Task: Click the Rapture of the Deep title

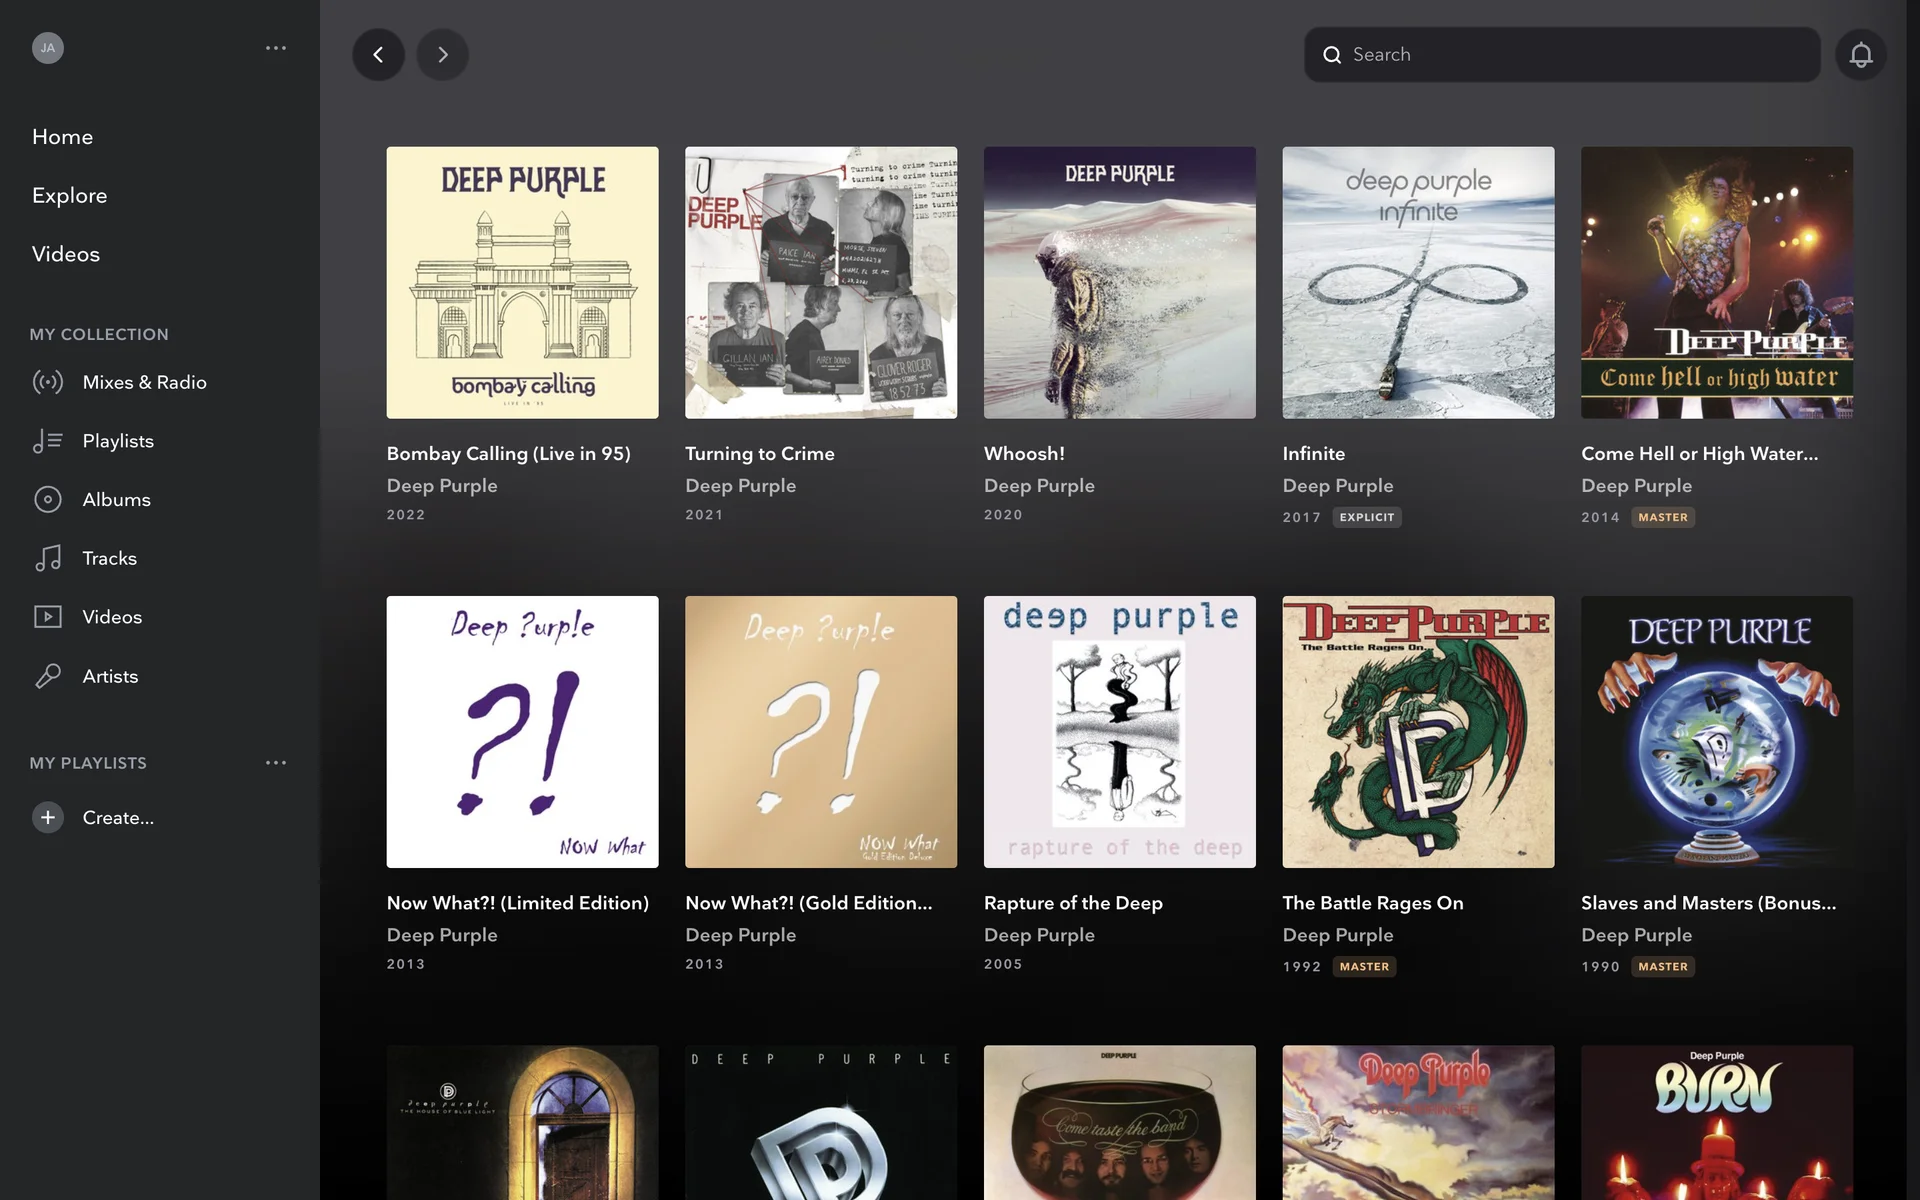Action: click(x=1073, y=903)
